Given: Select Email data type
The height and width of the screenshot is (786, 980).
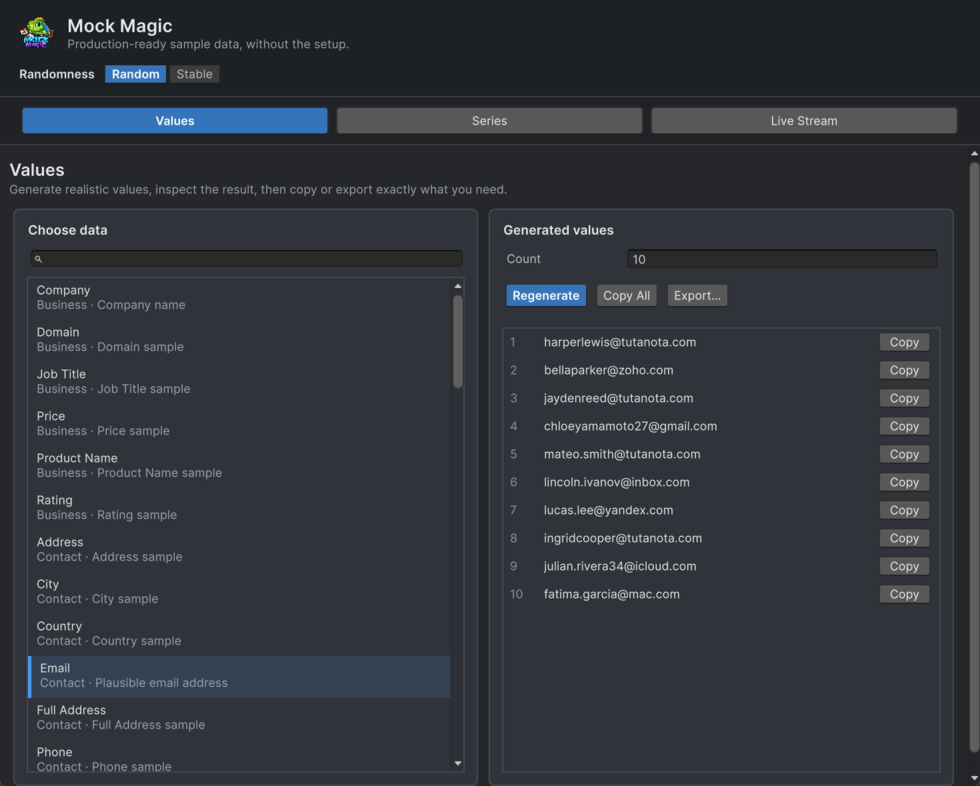Looking at the screenshot, I should click(x=239, y=677).
